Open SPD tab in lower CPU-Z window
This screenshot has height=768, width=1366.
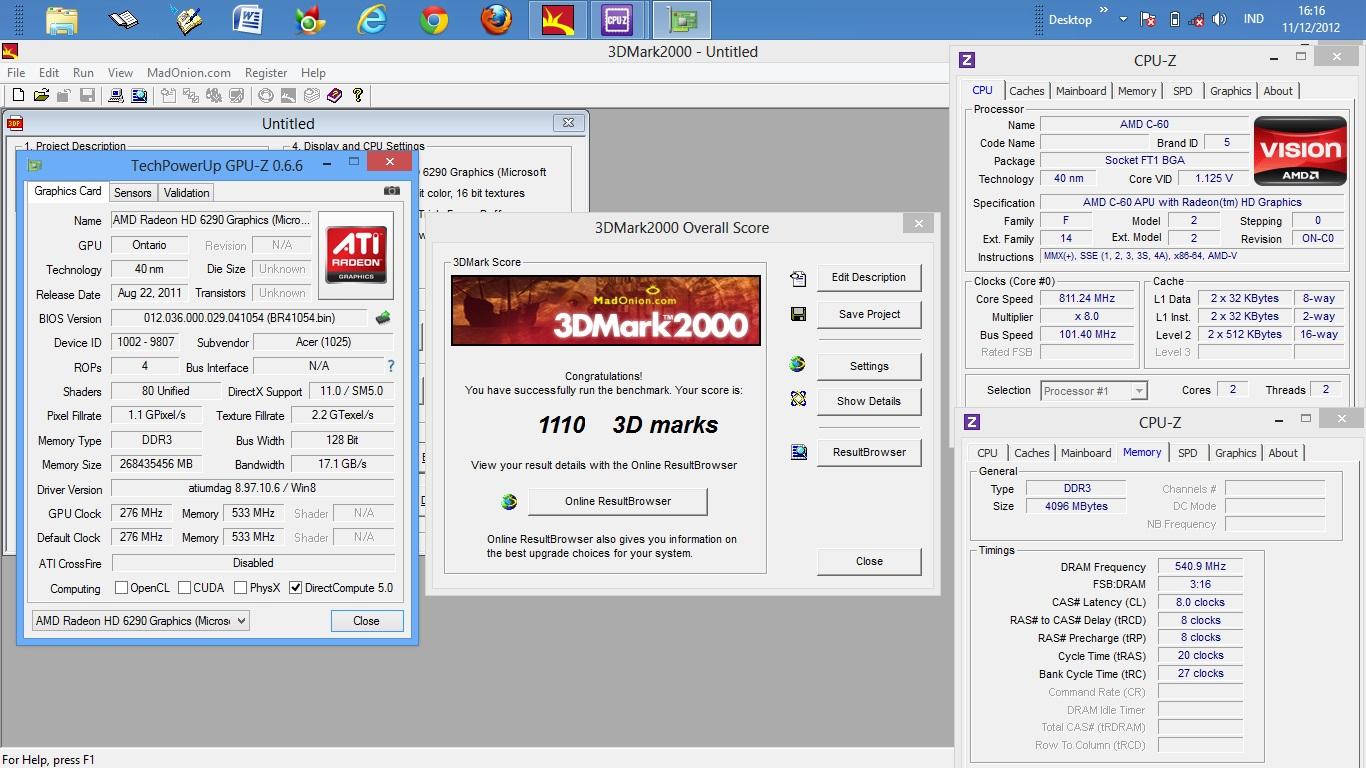point(1187,453)
